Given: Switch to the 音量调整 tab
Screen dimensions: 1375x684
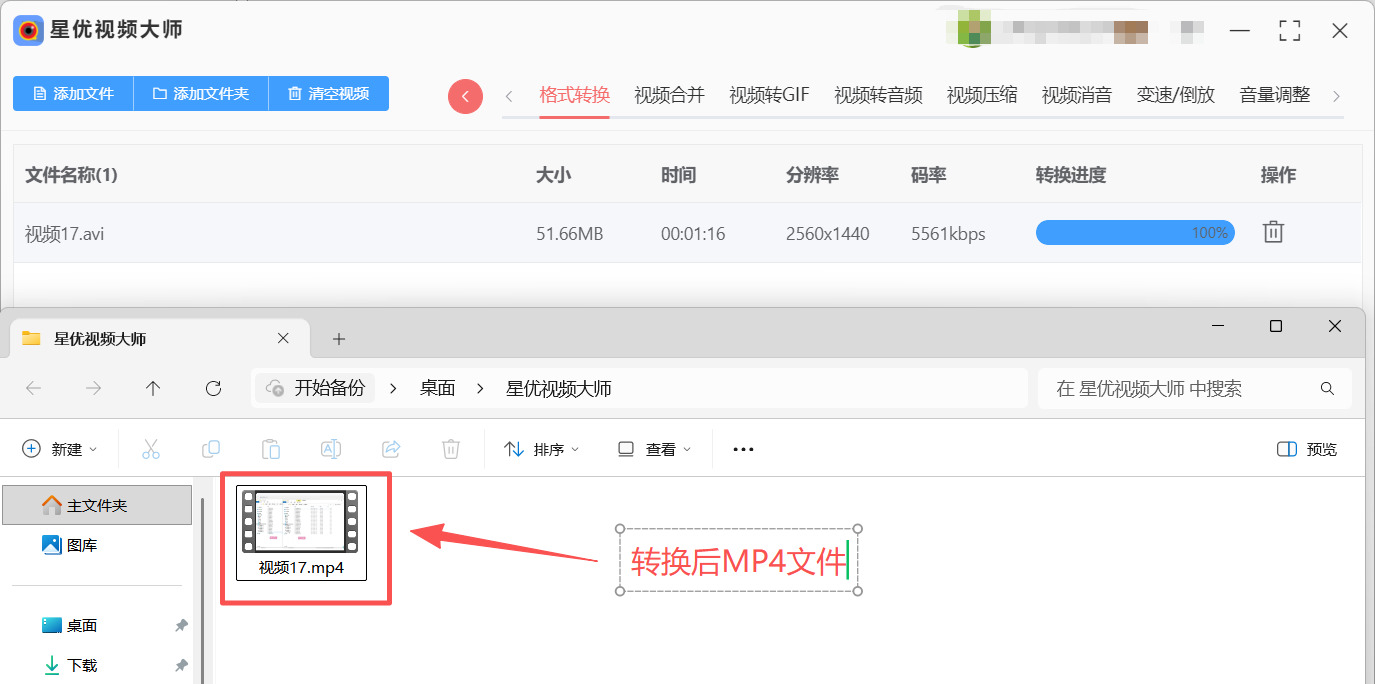Looking at the screenshot, I should (x=1275, y=95).
